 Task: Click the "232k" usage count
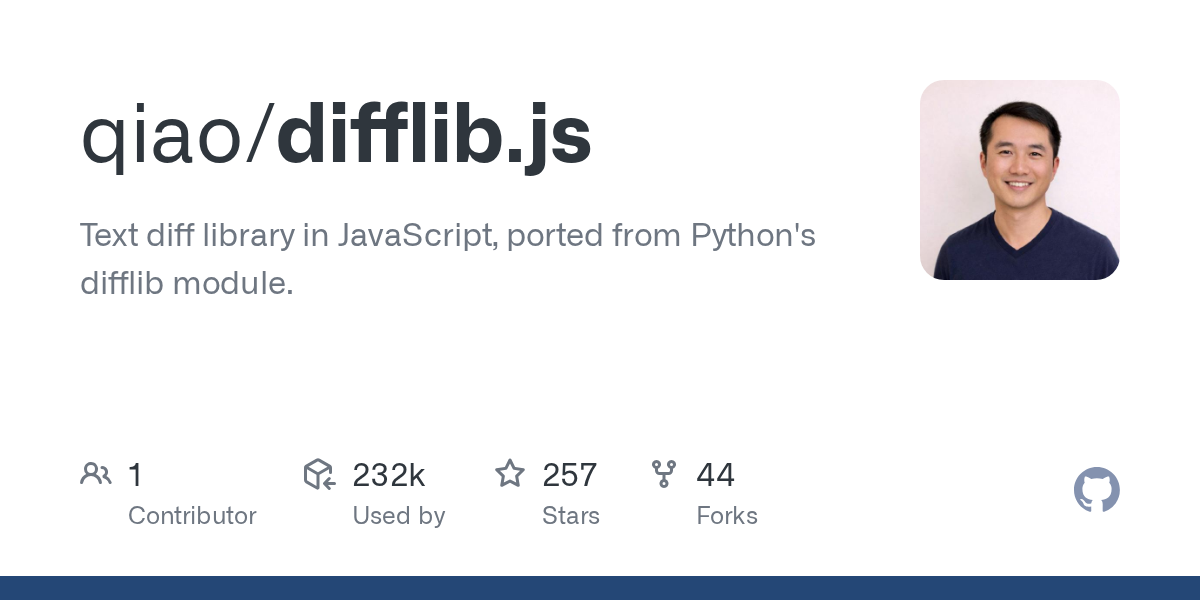click(389, 475)
